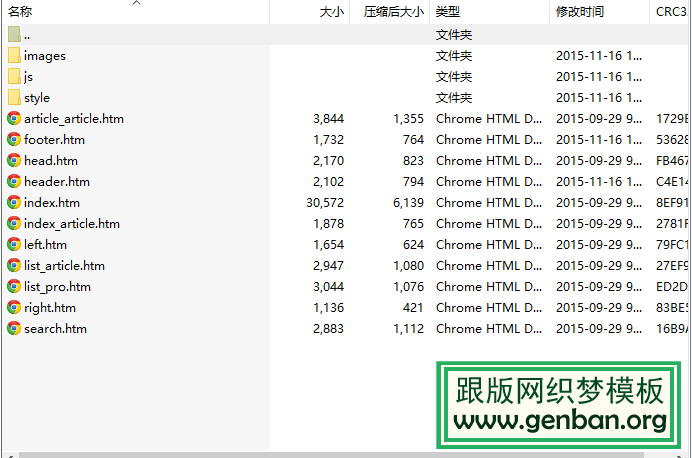Select the style folder name
The height and width of the screenshot is (458, 692).
tap(37, 98)
